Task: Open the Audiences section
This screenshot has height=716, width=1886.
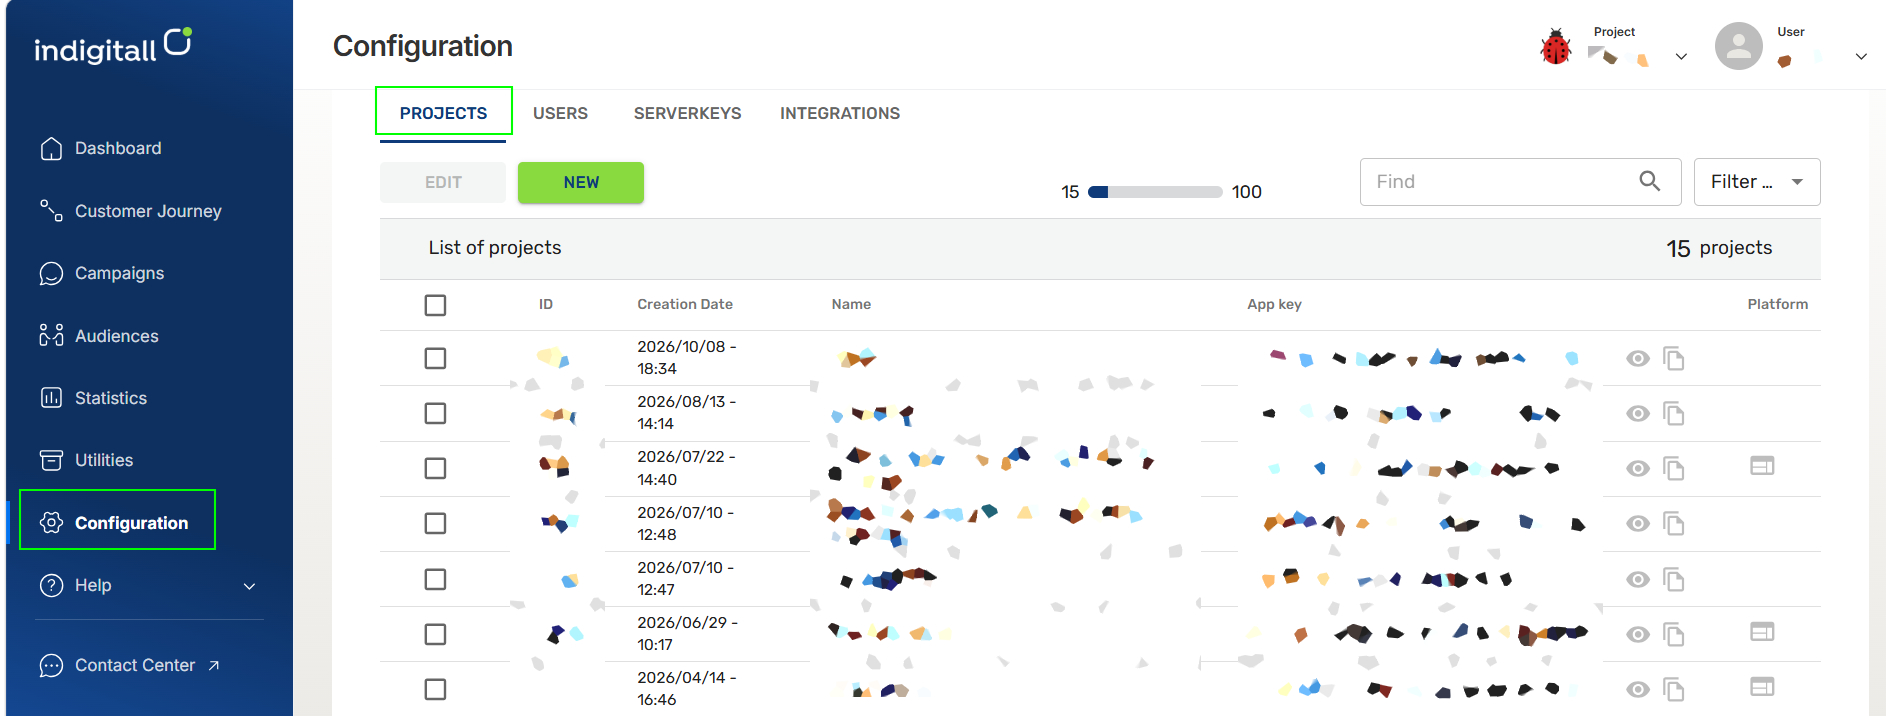Action: [98, 336]
